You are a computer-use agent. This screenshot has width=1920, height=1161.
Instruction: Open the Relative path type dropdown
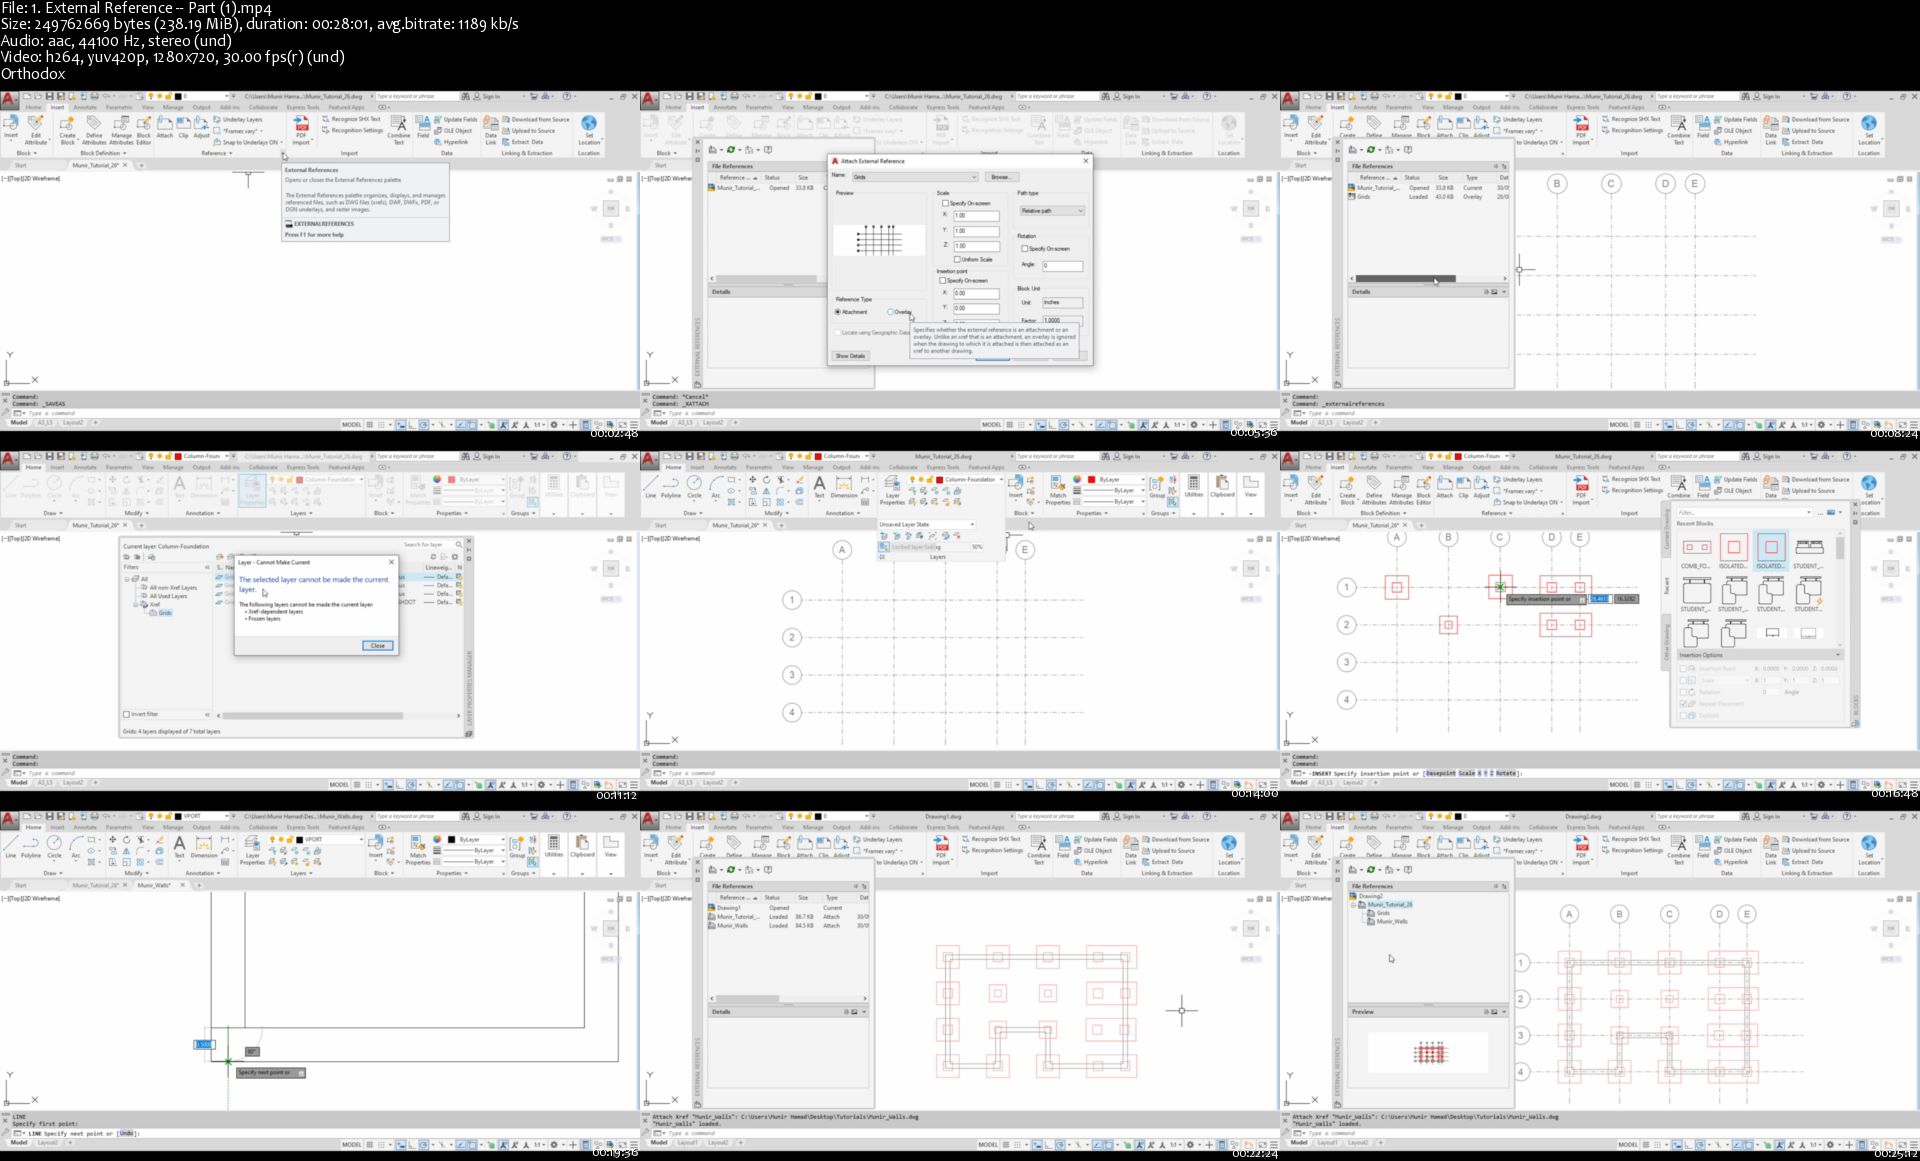pyautogui.click(x=1051, y=211)
